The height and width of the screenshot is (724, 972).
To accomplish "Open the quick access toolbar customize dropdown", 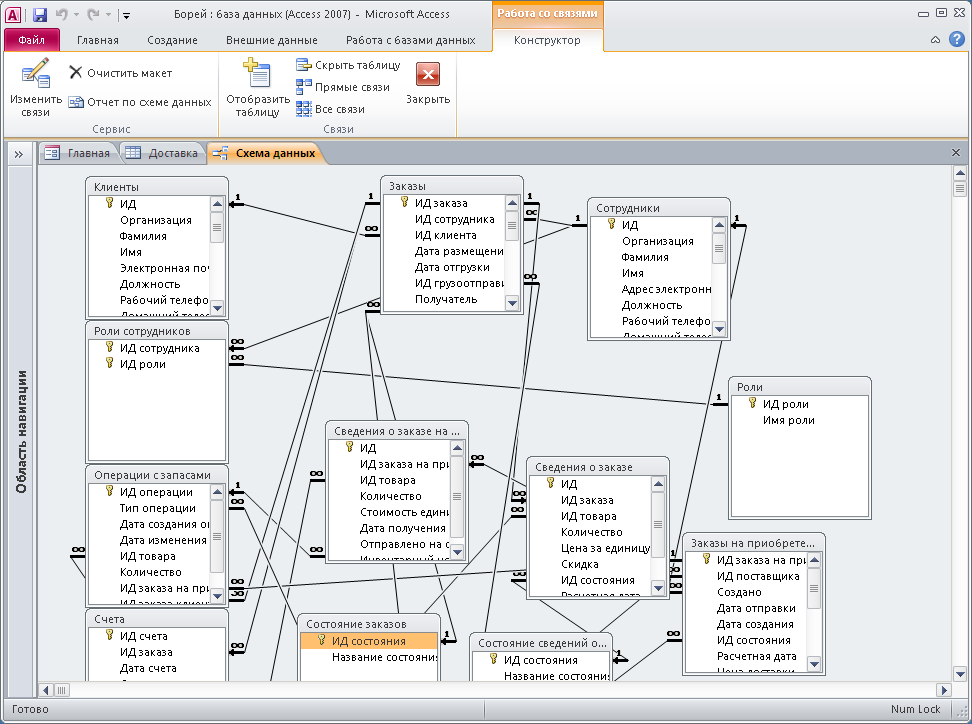I will tap(126, 15).
